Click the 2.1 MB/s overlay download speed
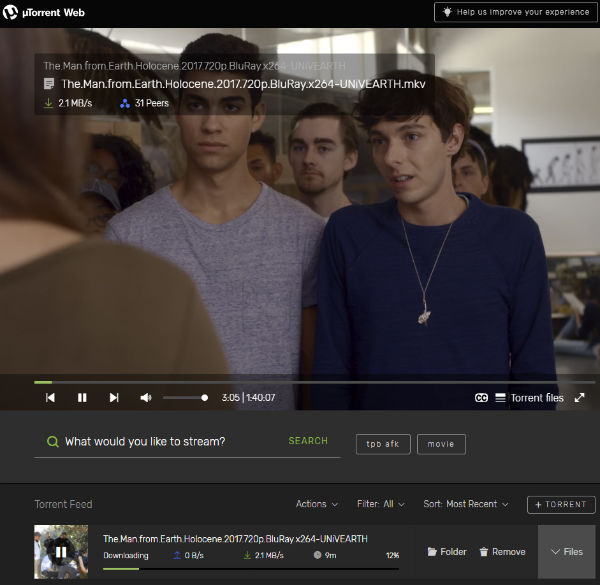The width and height of the screenshot is (600, 585). pos(68,103)
